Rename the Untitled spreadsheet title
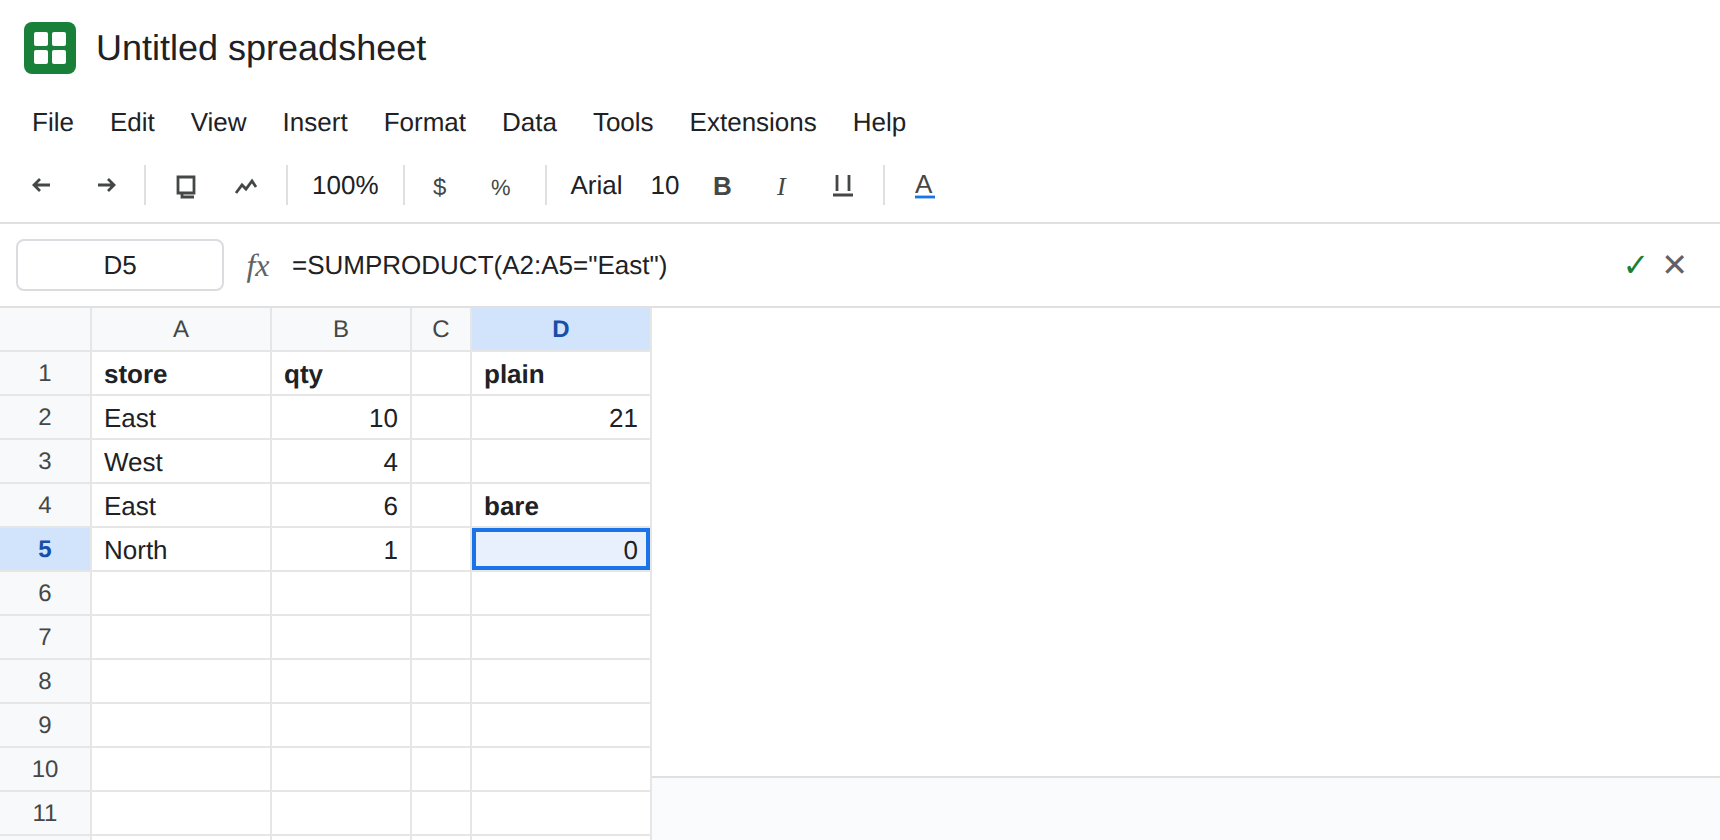This screenshot has height=840, width=1720. (261, 48)
